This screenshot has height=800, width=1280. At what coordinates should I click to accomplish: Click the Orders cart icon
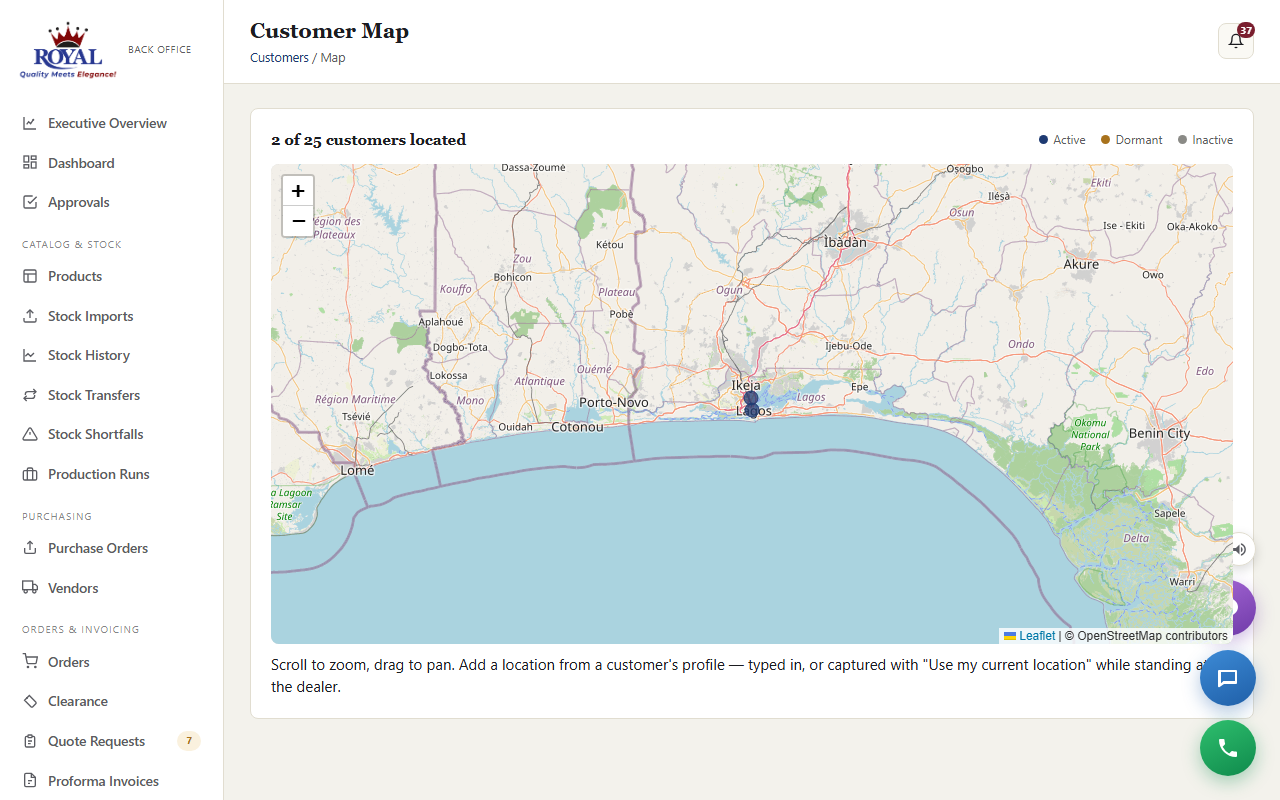pyautogui.click(x=30, y=662)
